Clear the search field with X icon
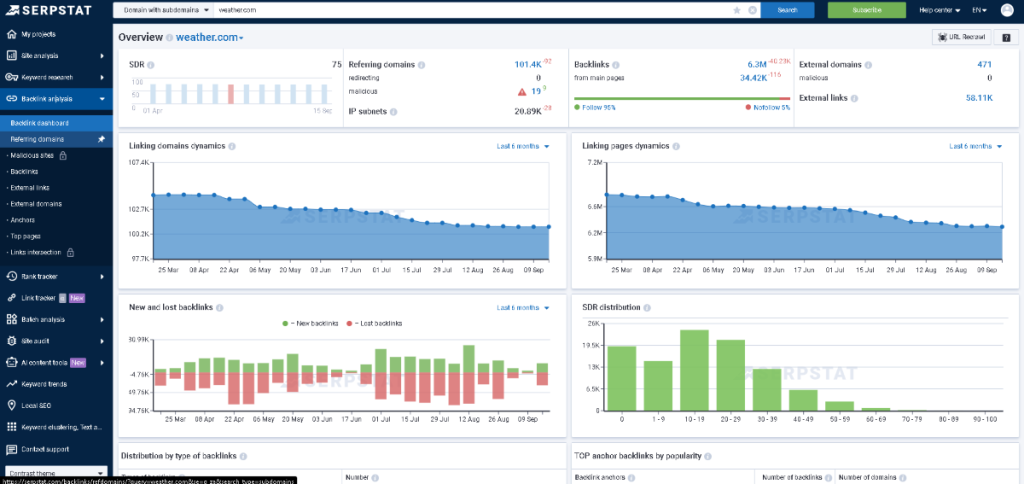The image size is (1024, 484). coord(752,10)
